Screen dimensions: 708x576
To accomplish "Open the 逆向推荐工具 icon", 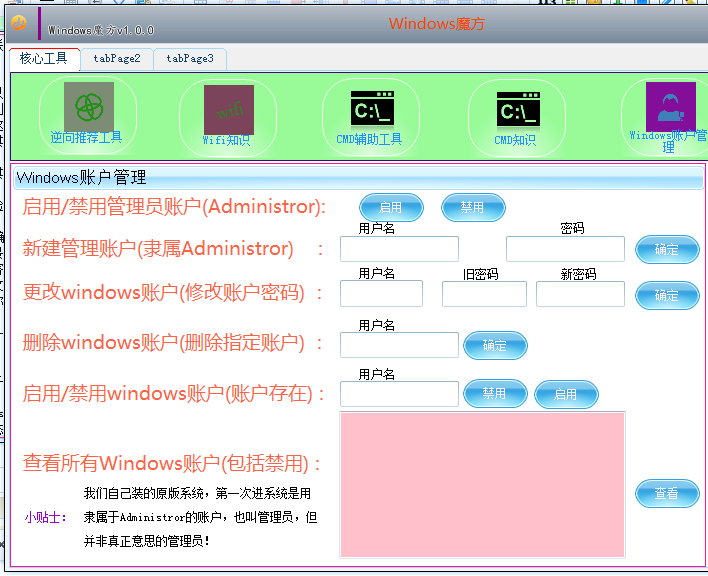I will 88,114.
